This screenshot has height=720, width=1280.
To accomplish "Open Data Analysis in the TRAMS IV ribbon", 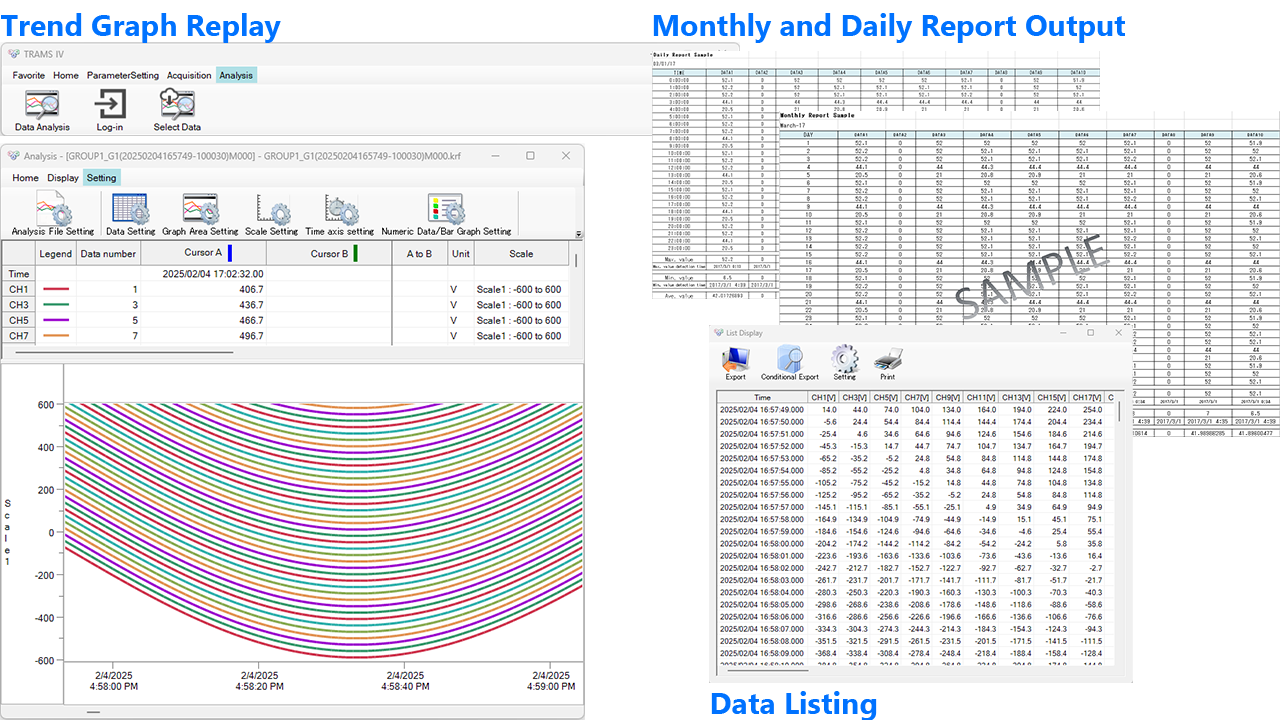I will pyautogui.click(x=42, y=111).
